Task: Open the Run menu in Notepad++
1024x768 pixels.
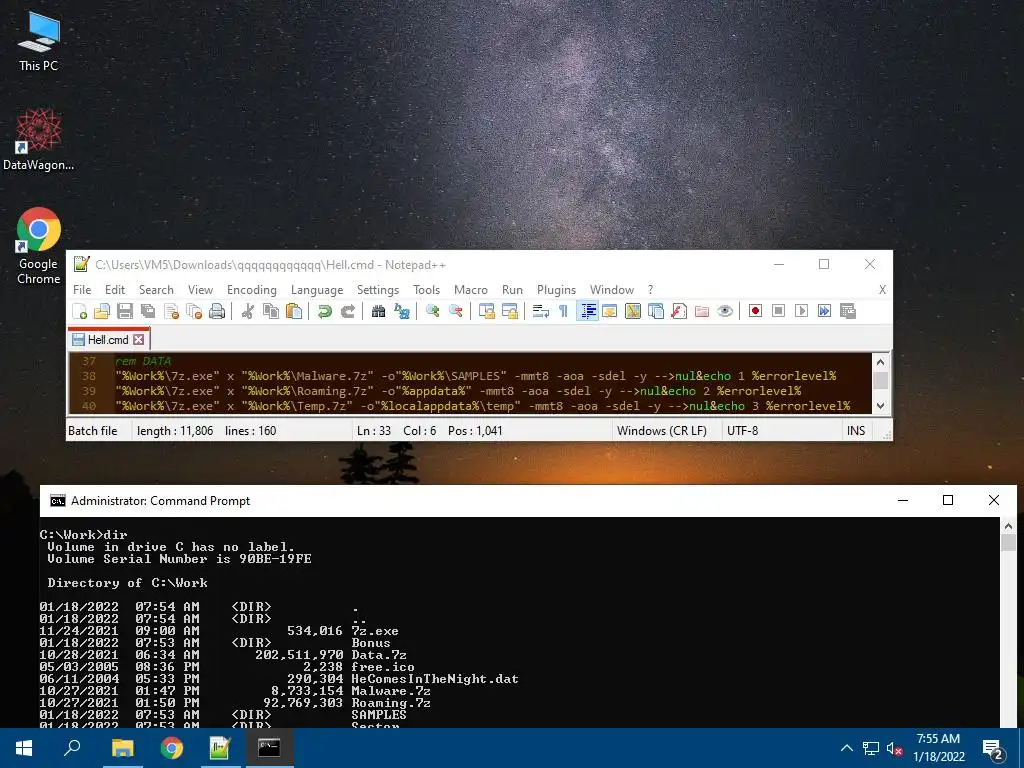Action: (512, 290)
